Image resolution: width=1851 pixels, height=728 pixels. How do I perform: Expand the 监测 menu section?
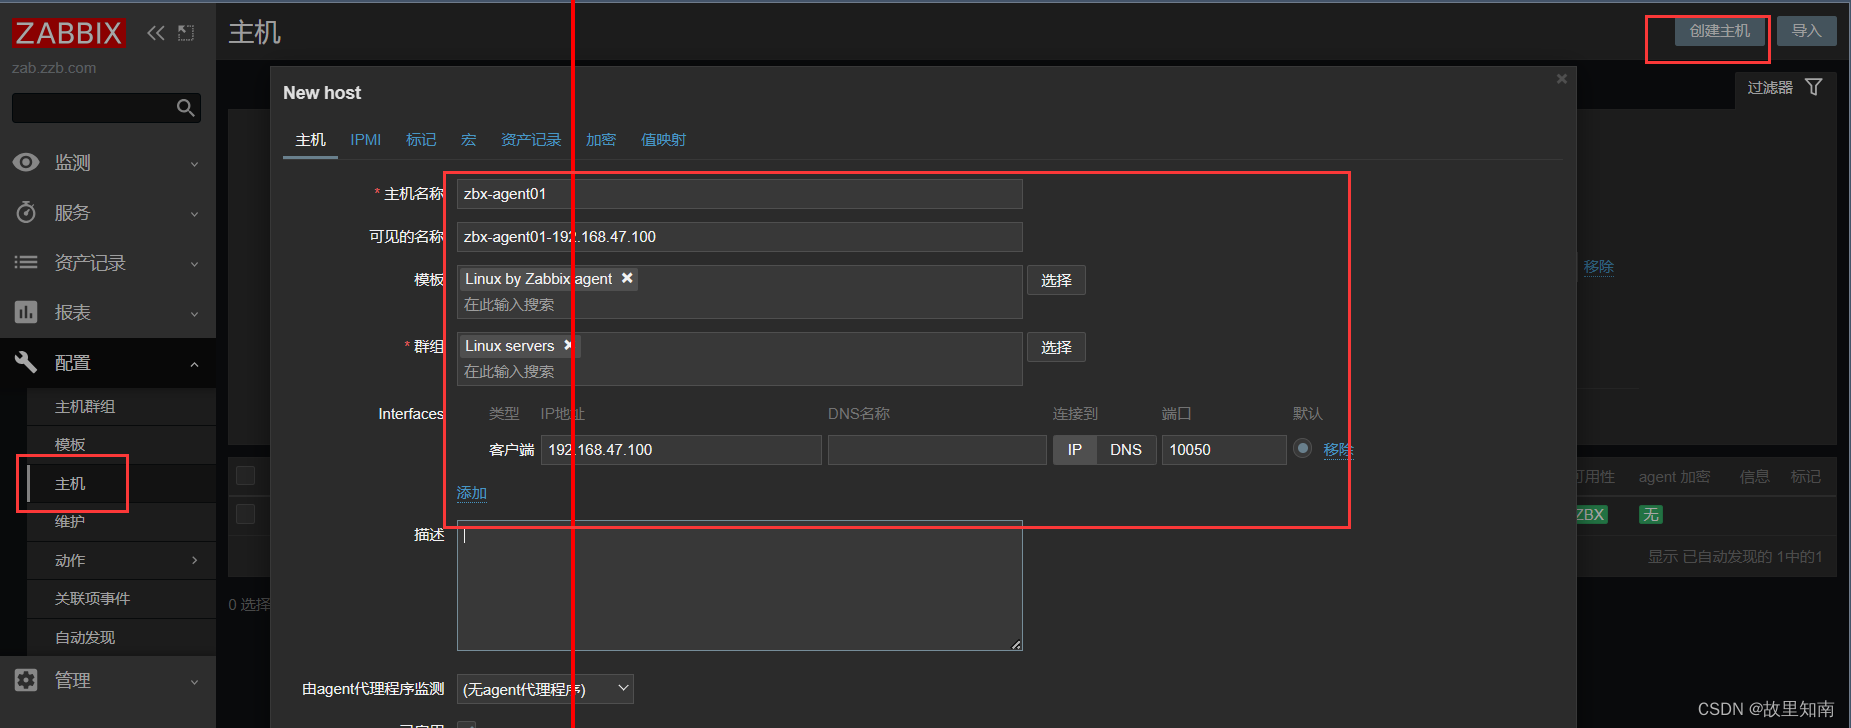pos(194,163)
